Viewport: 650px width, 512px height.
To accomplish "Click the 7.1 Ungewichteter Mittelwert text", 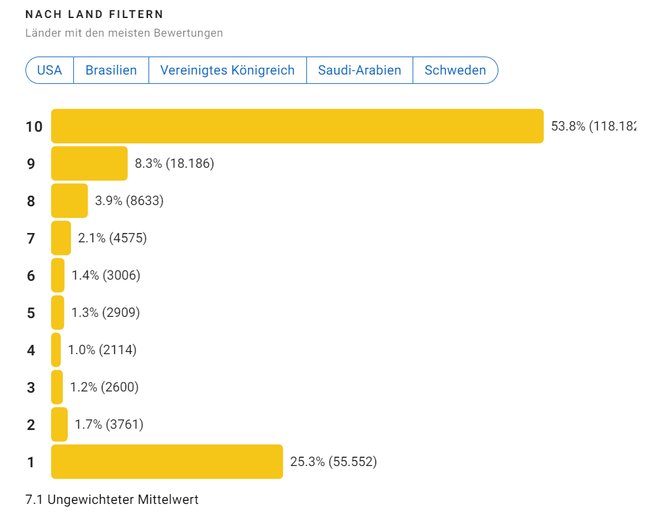I will 112,498.
